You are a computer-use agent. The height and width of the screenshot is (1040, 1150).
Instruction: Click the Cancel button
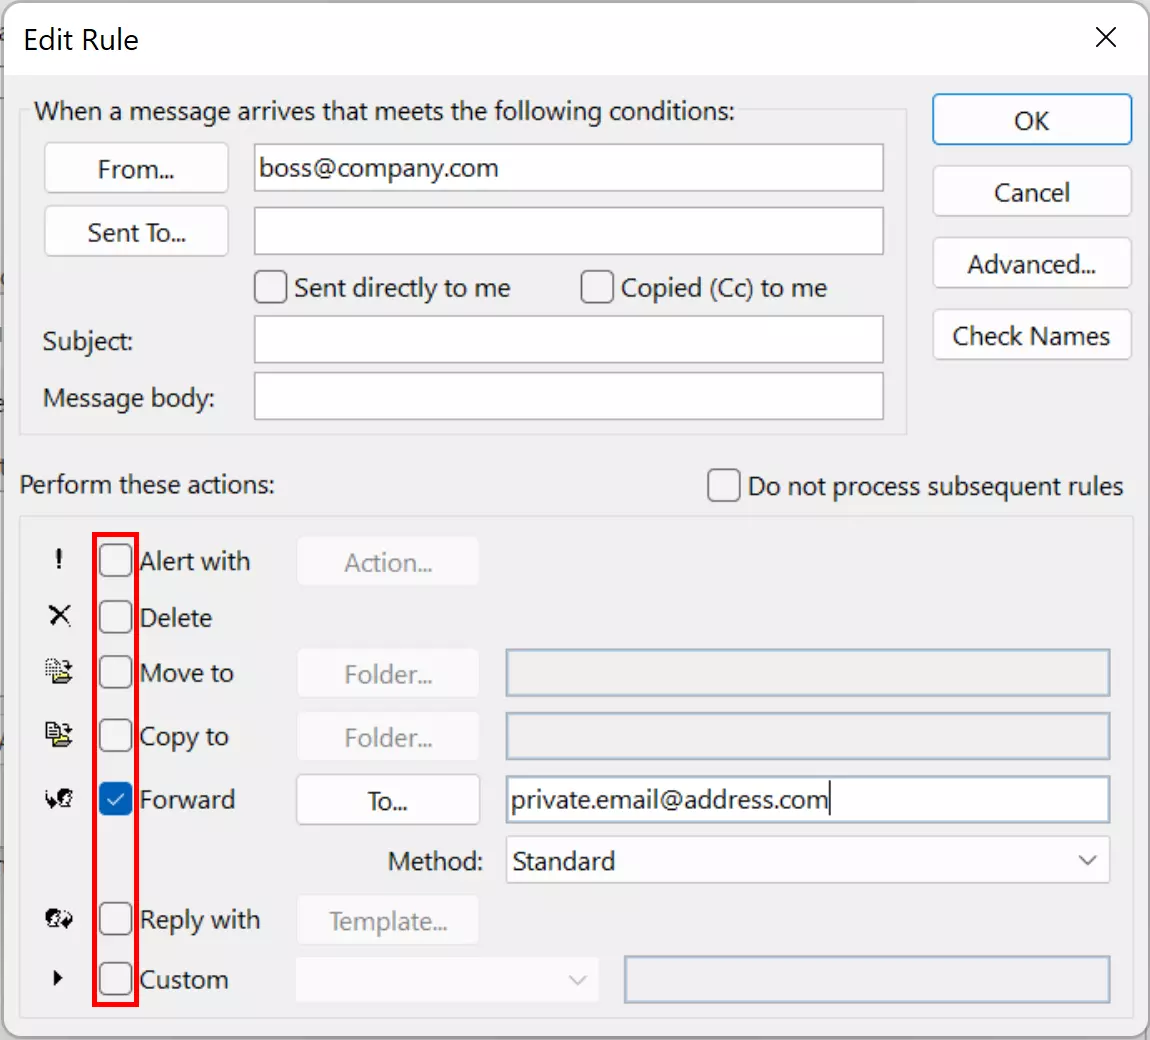[x=1031, y=191]
